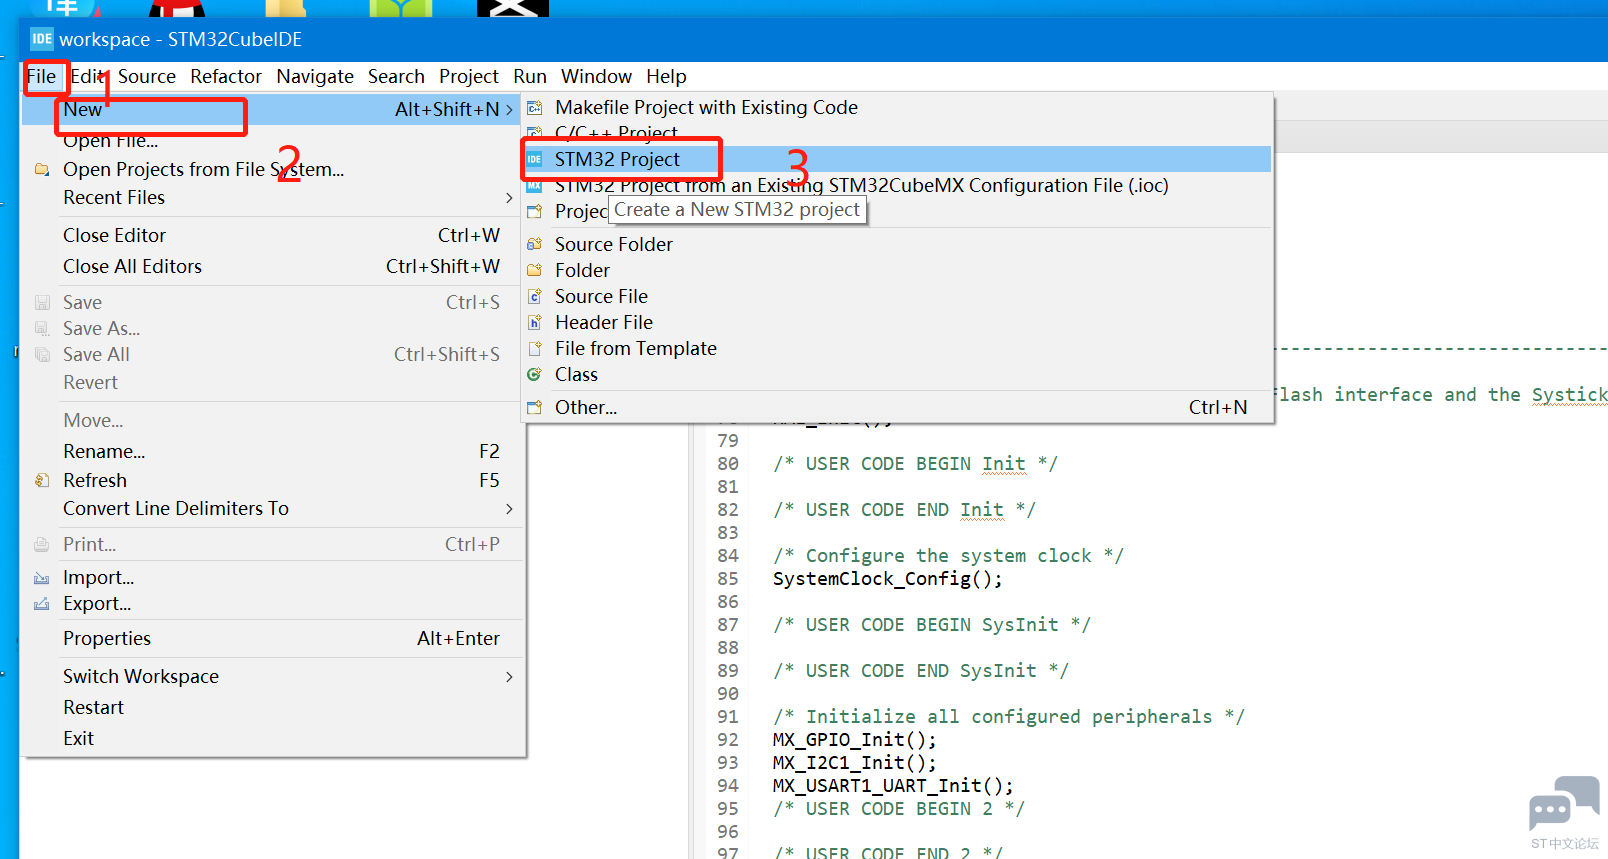Choose Close All Editors

pyautogui.click(x=272, y=266)
